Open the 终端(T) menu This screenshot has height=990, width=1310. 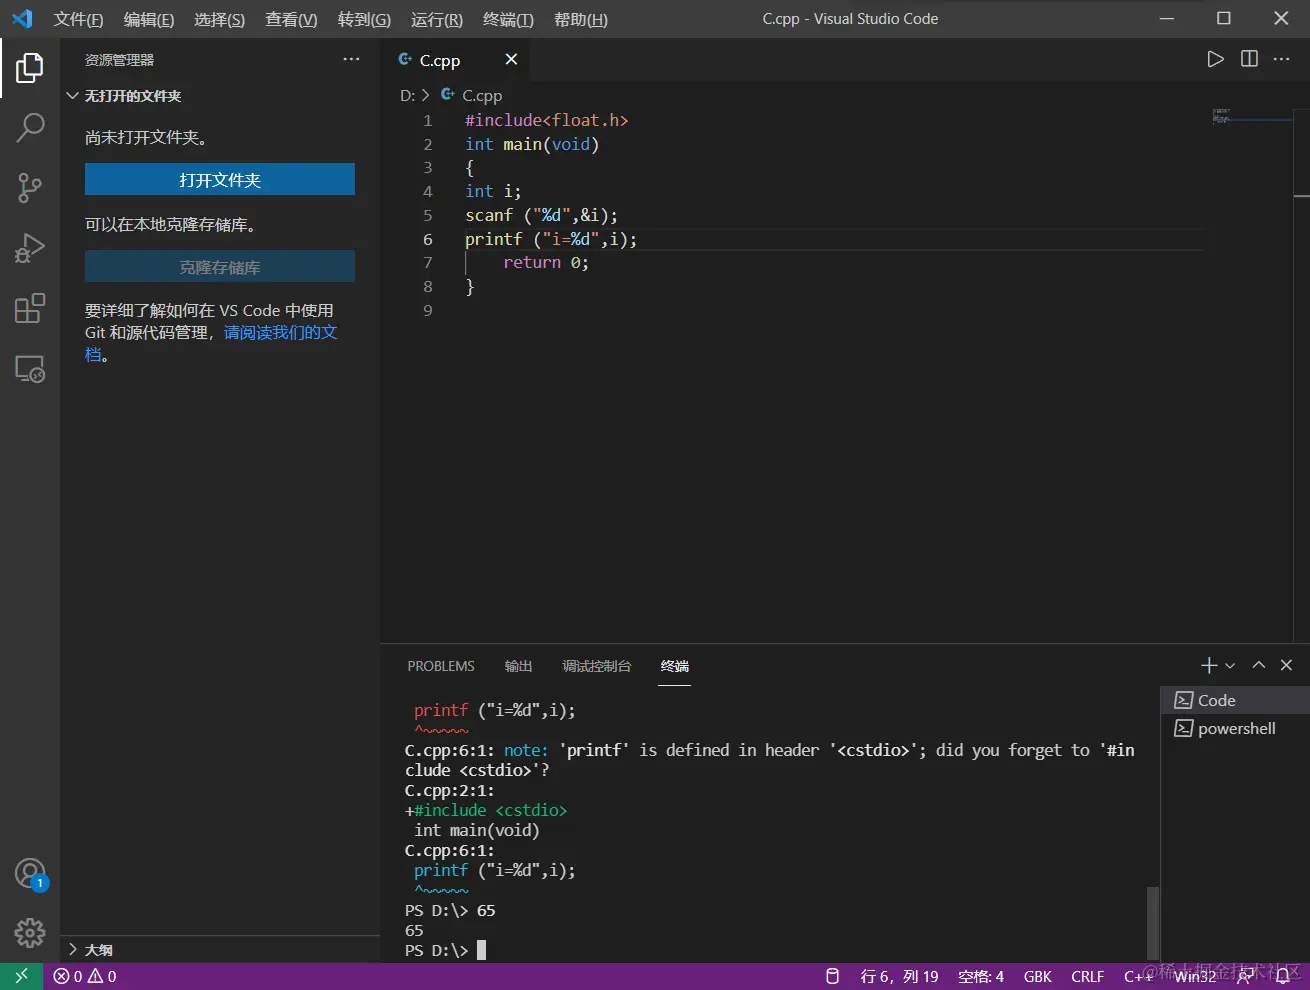(508, 19)
